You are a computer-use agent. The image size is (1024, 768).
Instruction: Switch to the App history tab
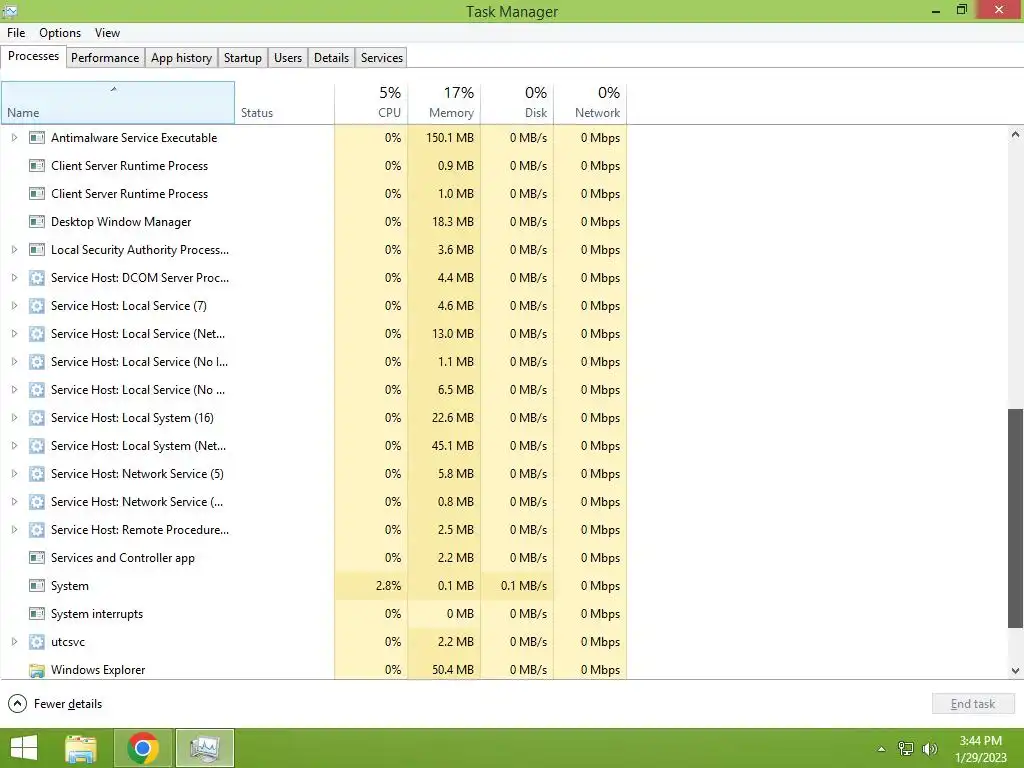(182, 58)
